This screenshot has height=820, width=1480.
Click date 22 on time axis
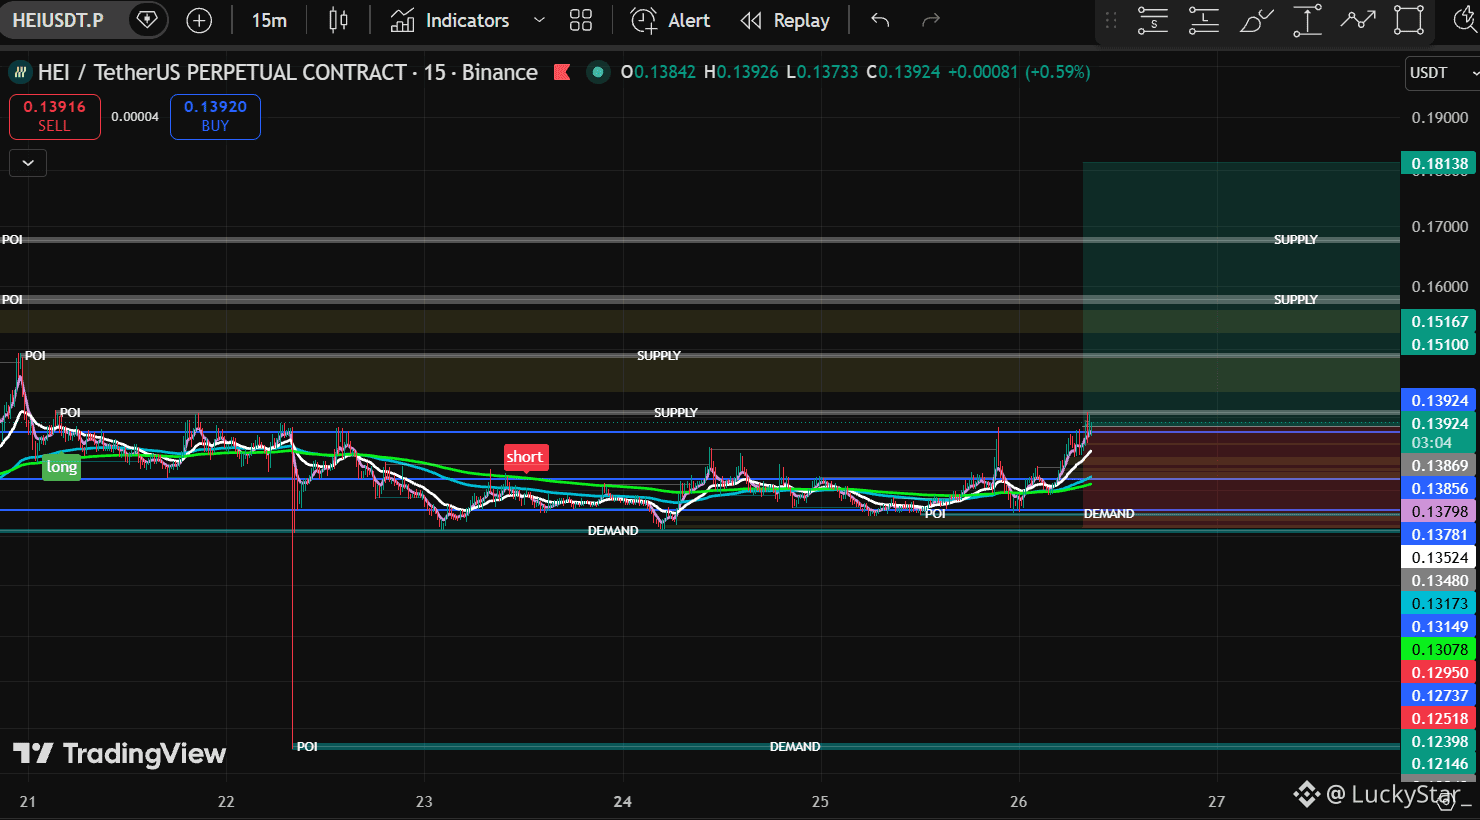click(226, 801)
